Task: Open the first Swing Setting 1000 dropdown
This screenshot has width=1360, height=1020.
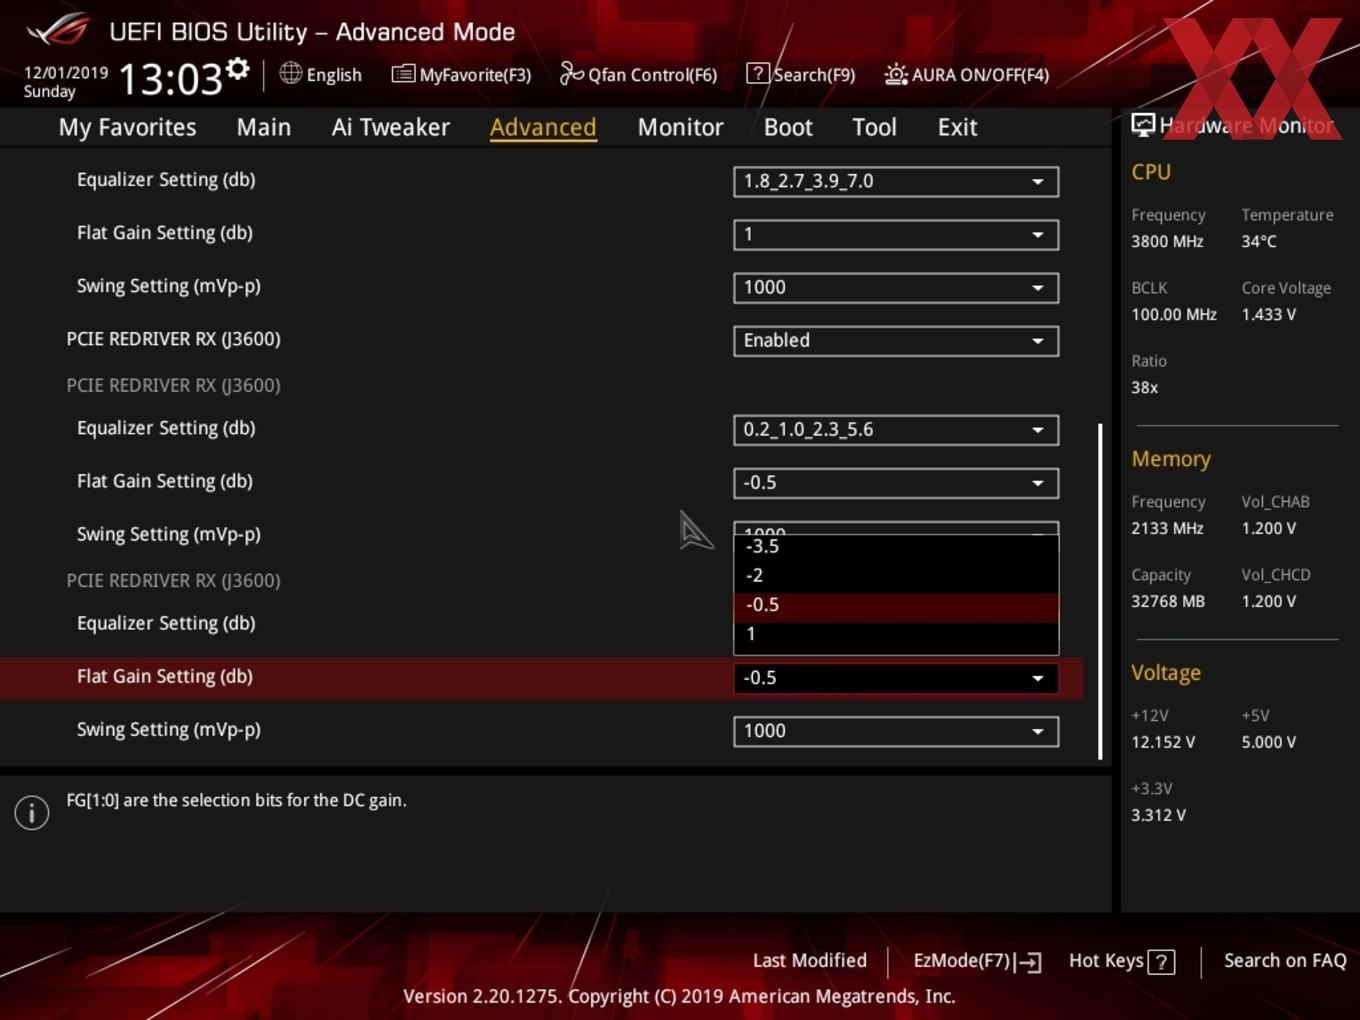Action: (x=896, y=287)
